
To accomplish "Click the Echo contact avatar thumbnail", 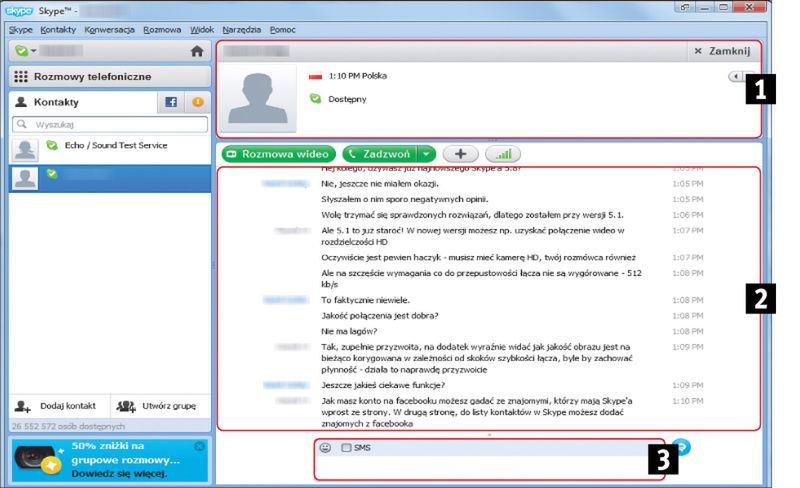I will pos(24,150).
